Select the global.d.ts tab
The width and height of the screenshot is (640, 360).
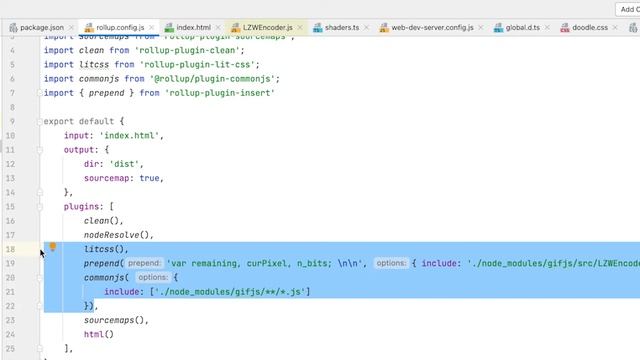click(523, 27)
